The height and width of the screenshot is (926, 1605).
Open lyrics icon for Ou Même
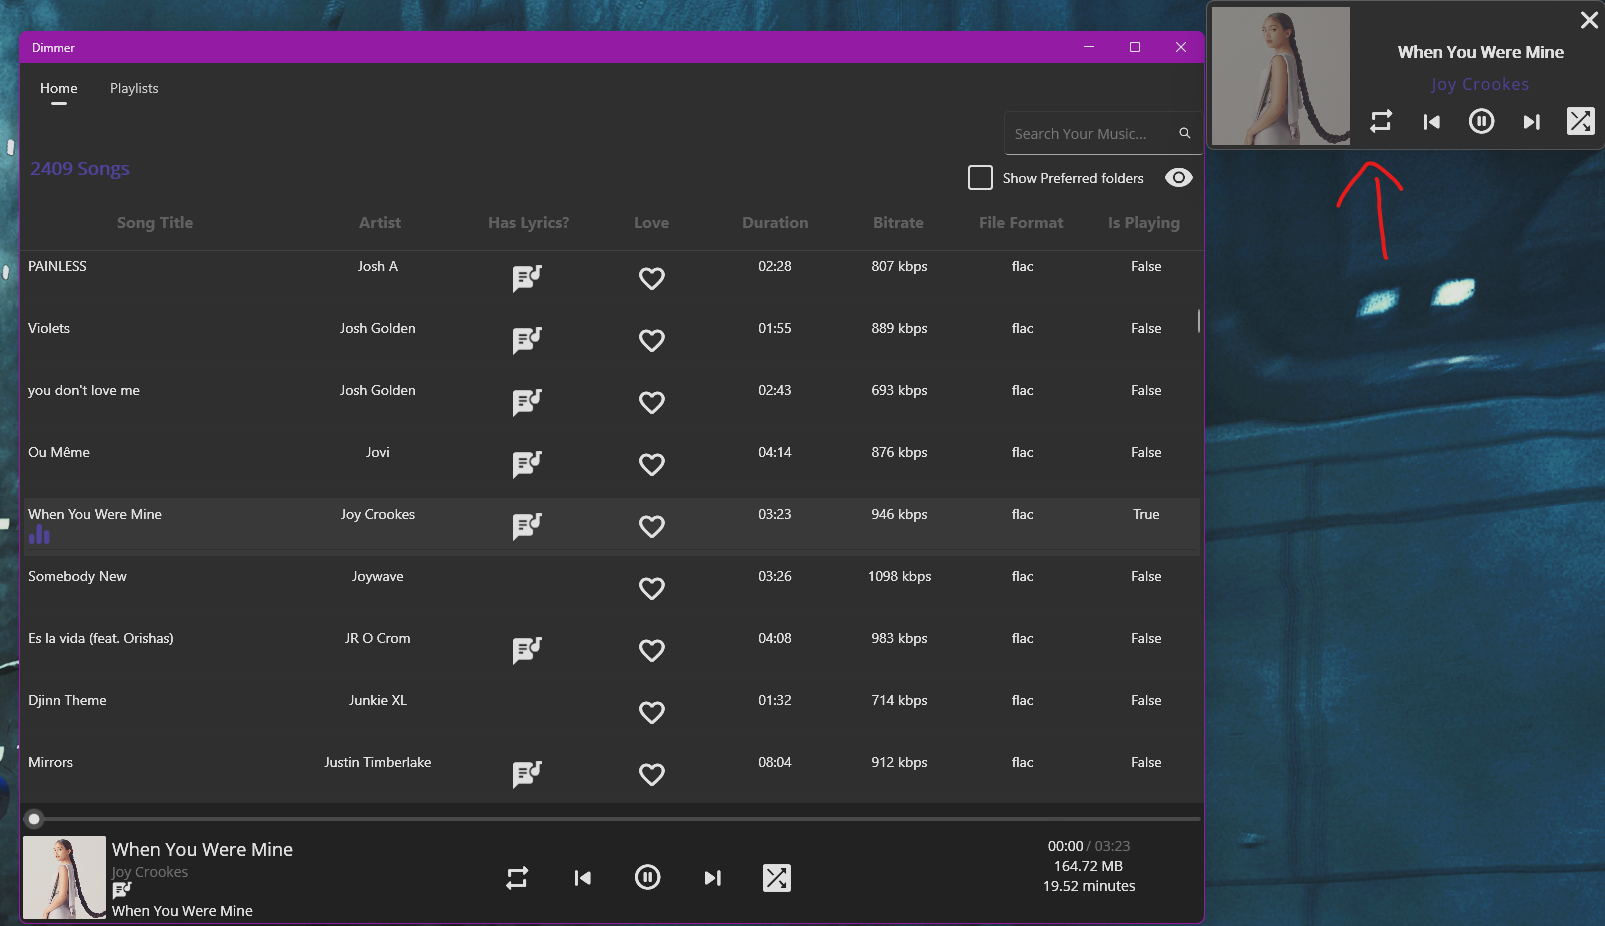tap(527, 464)
